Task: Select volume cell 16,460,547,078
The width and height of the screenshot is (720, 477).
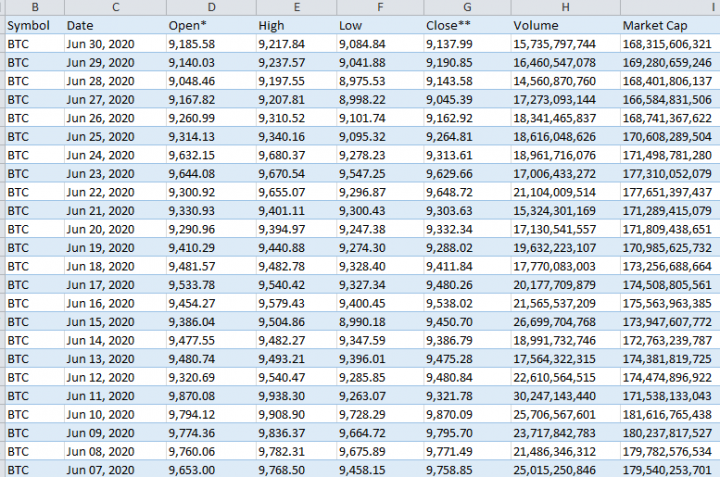Action: [x=566, y=62]
